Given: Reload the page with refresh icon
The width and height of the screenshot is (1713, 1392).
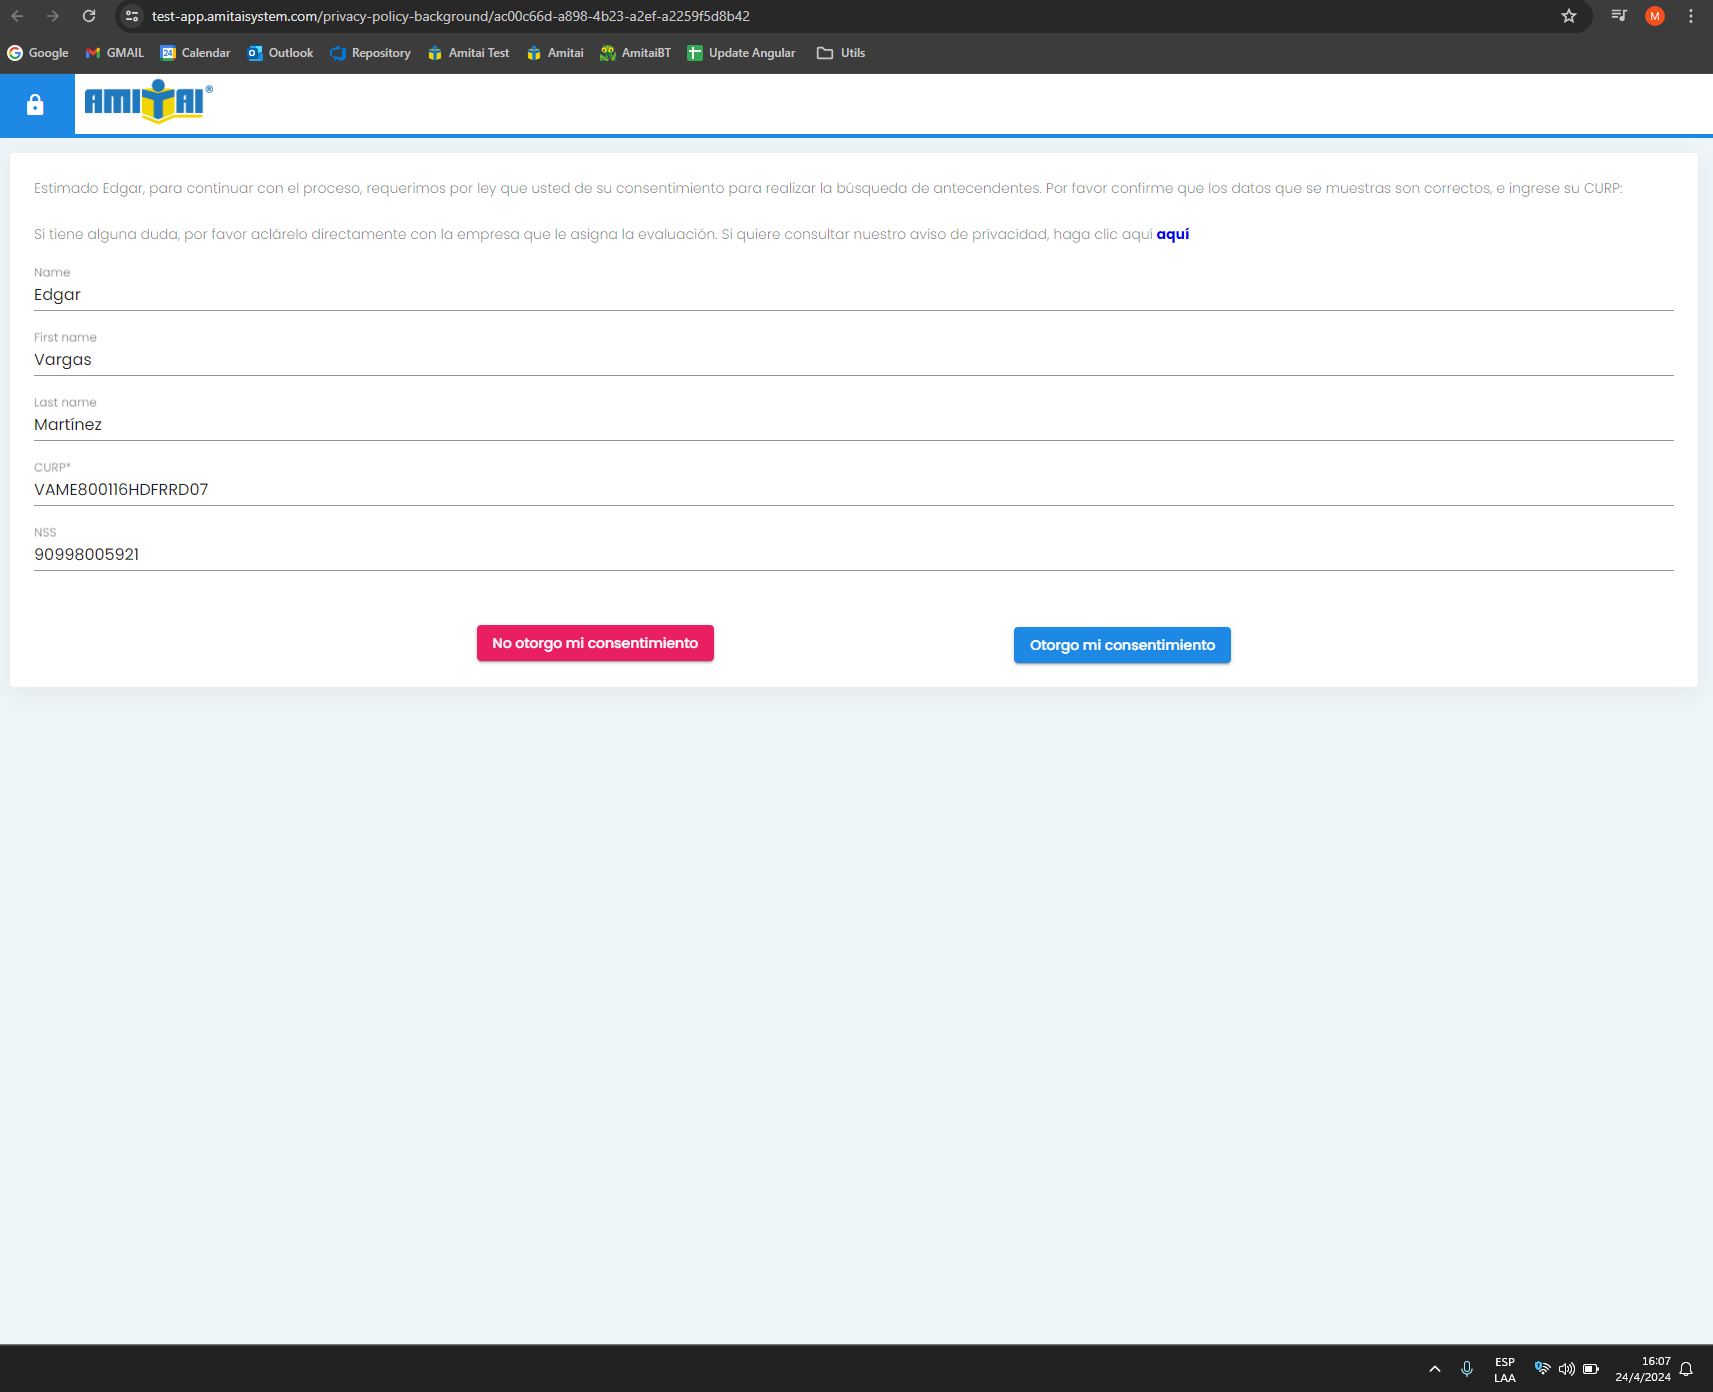Looking at the screenshot, I should click(89, 16).
